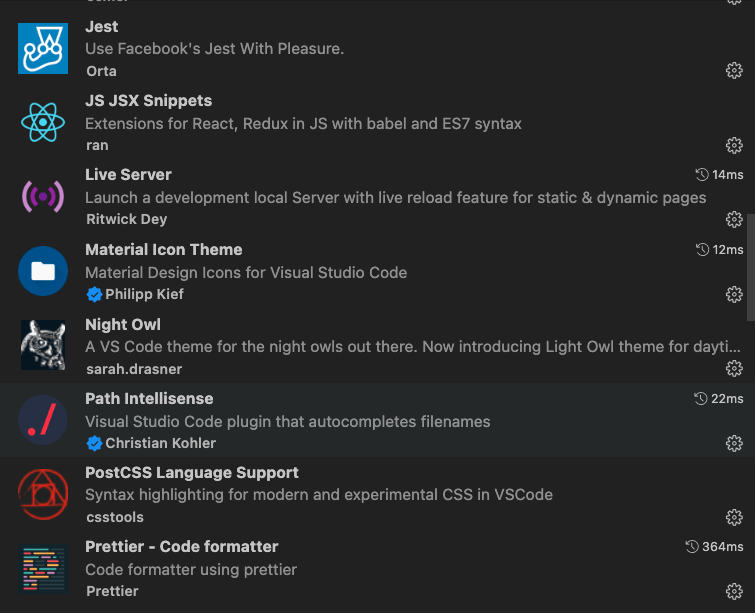755x613 pixels.
Task: Click the Night Owl thumbnail image
Action: click(x=43, y=345)
